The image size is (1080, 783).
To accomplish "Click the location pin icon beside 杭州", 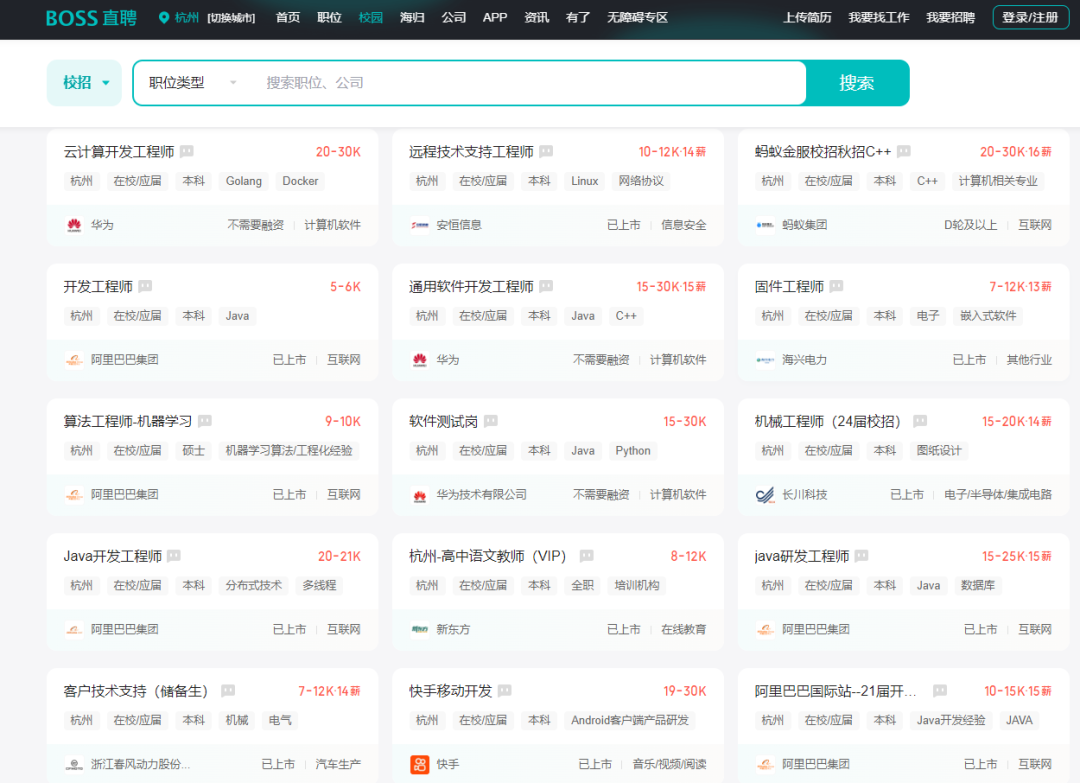I will point(164,18).
